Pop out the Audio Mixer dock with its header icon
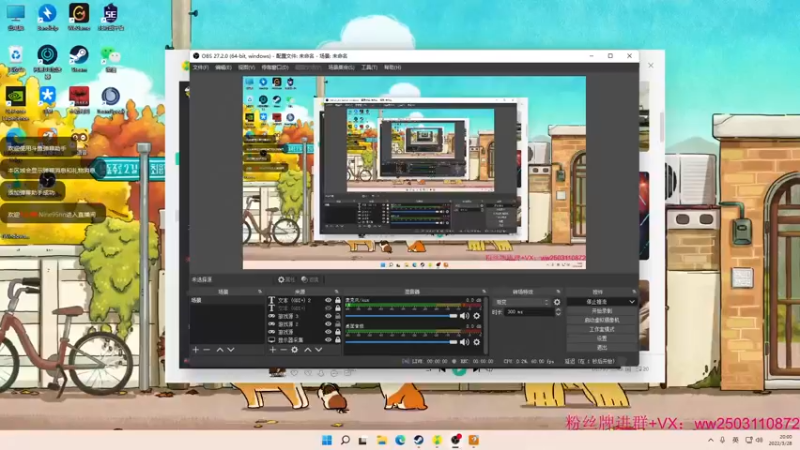The image size is (800, 450). [484, 292]
